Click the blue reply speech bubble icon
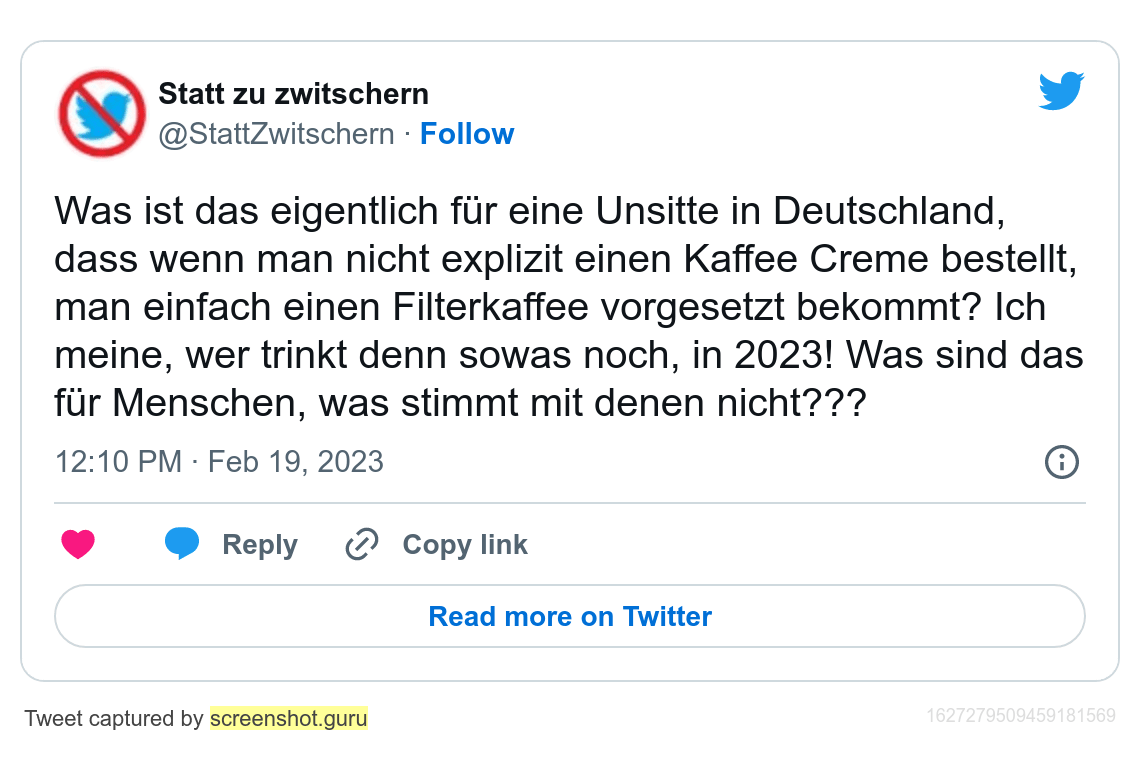The image size is (1140, 774). [182, 544]
